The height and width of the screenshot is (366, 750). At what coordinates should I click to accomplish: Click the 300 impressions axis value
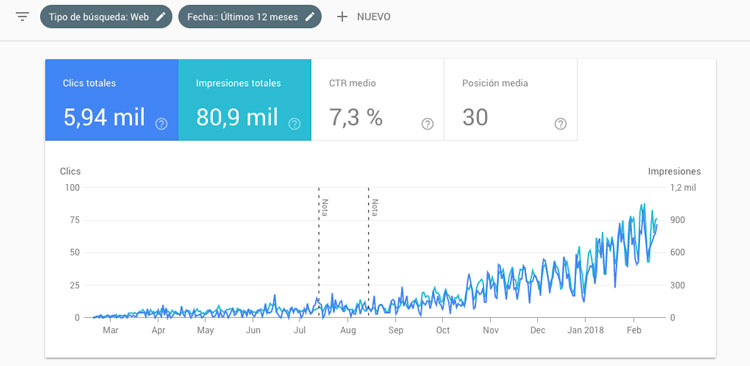[x=679, y=285]
